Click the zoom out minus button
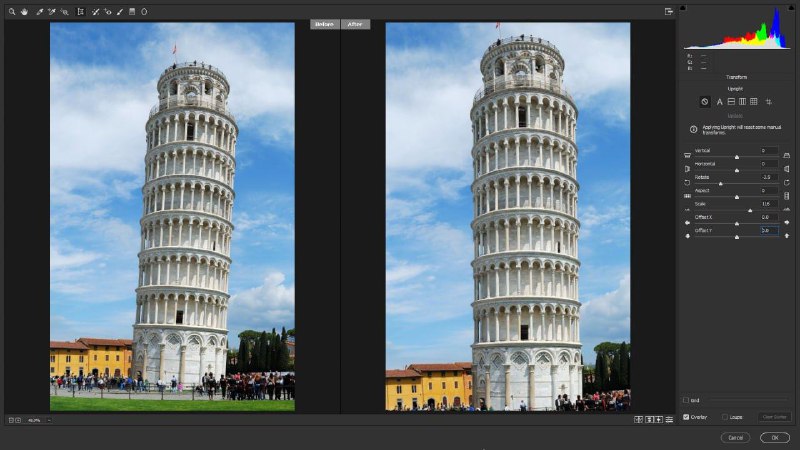Image resolution: width=800 pixels, height=450 pixels. 11,420
